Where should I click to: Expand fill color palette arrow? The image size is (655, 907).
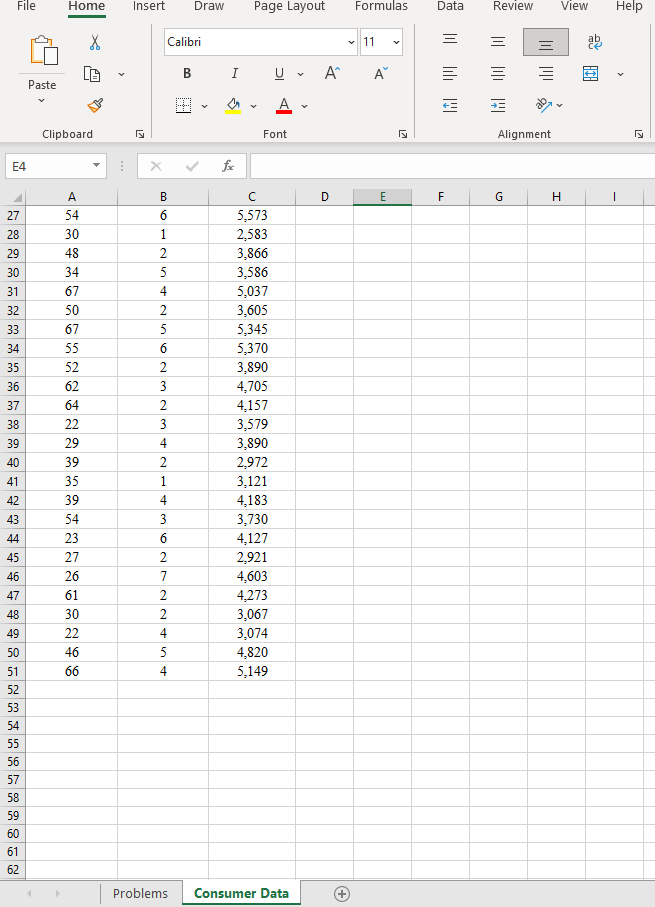253,106
